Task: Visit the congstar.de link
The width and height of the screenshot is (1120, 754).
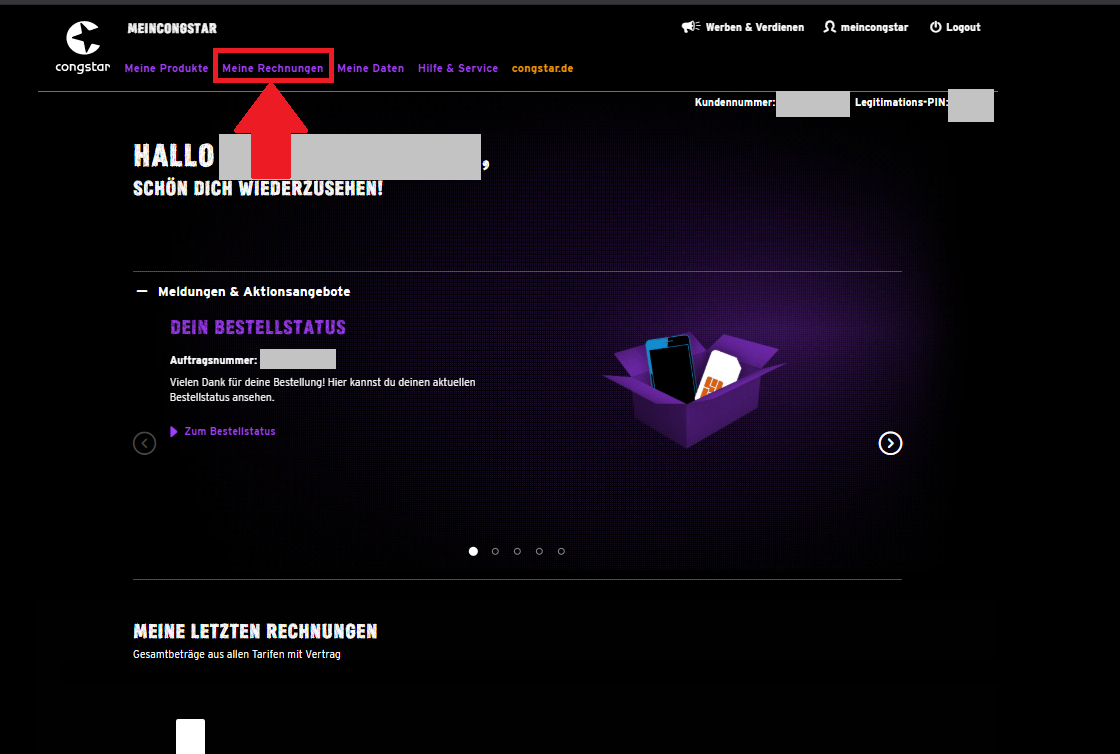Action: [x=542, y=69]
